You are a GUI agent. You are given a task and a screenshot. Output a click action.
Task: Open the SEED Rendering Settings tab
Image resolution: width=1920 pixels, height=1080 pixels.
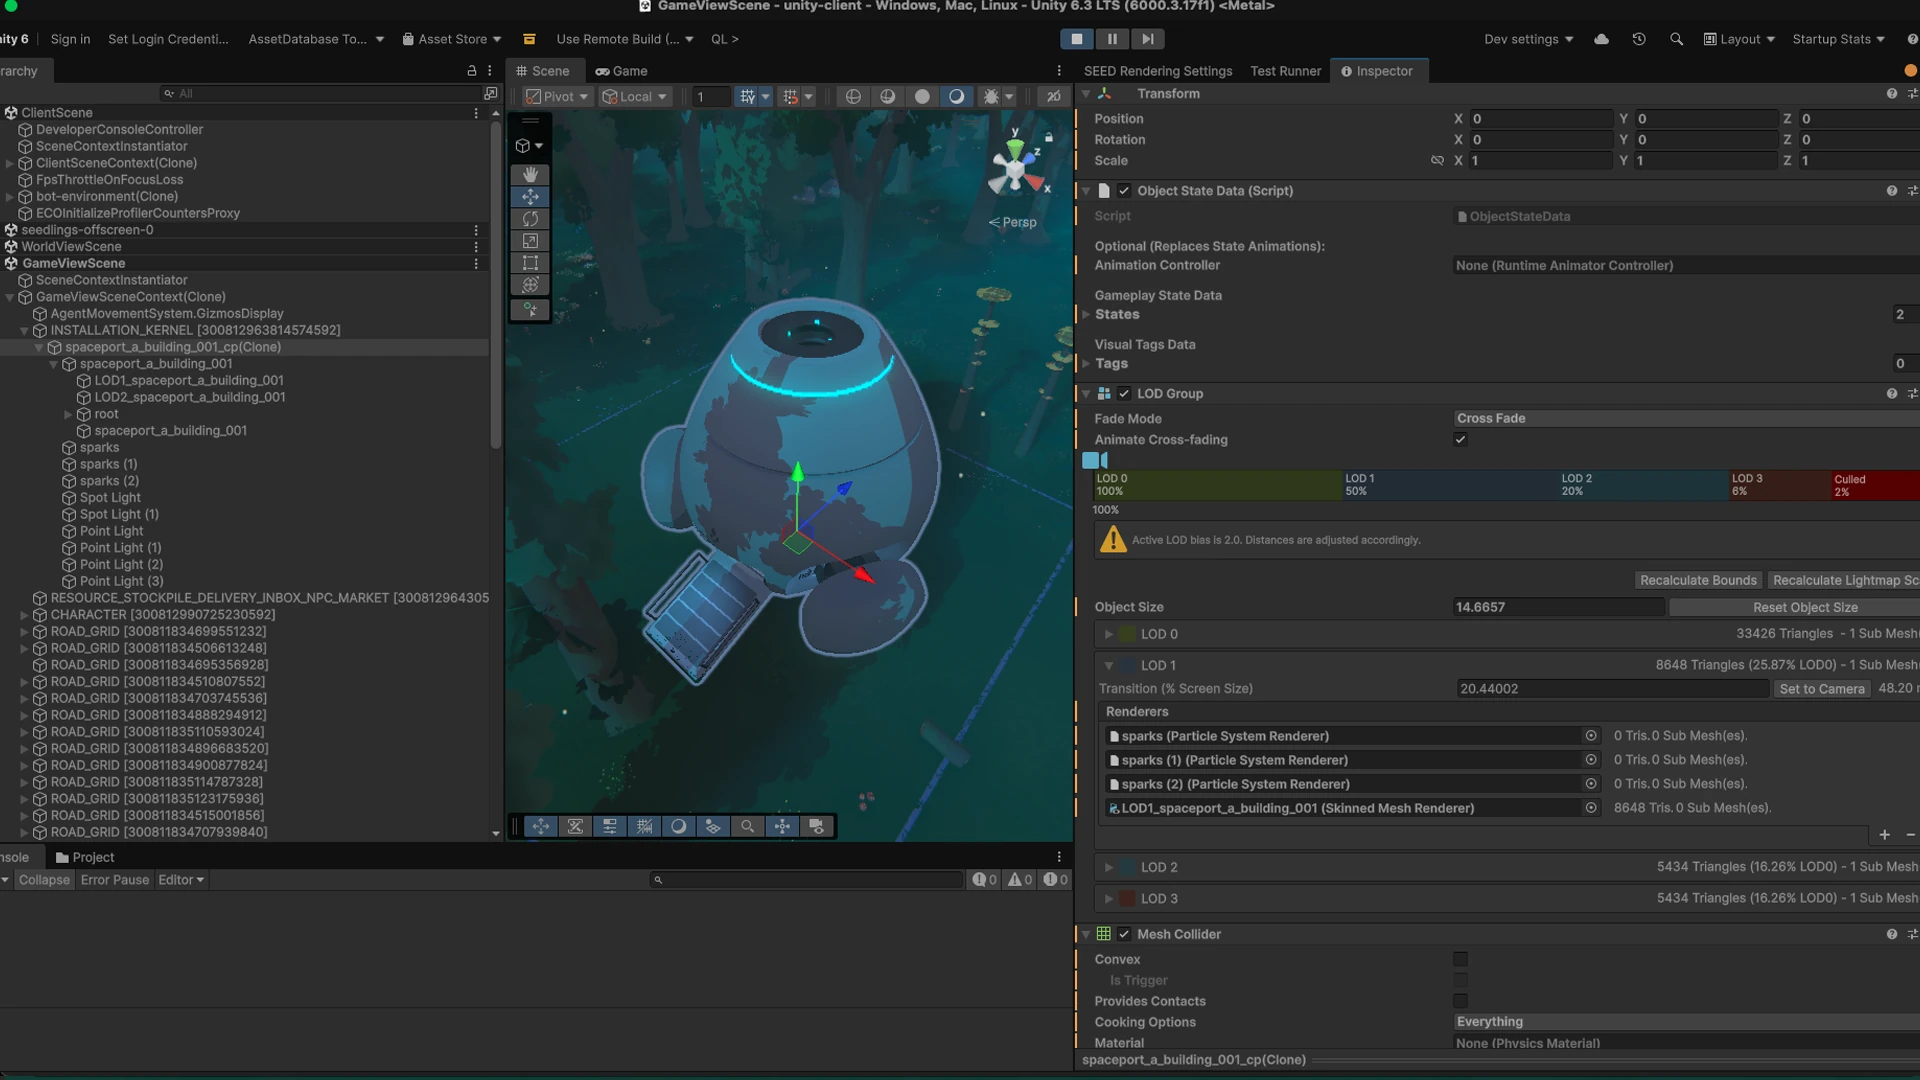click(1158, 71)
